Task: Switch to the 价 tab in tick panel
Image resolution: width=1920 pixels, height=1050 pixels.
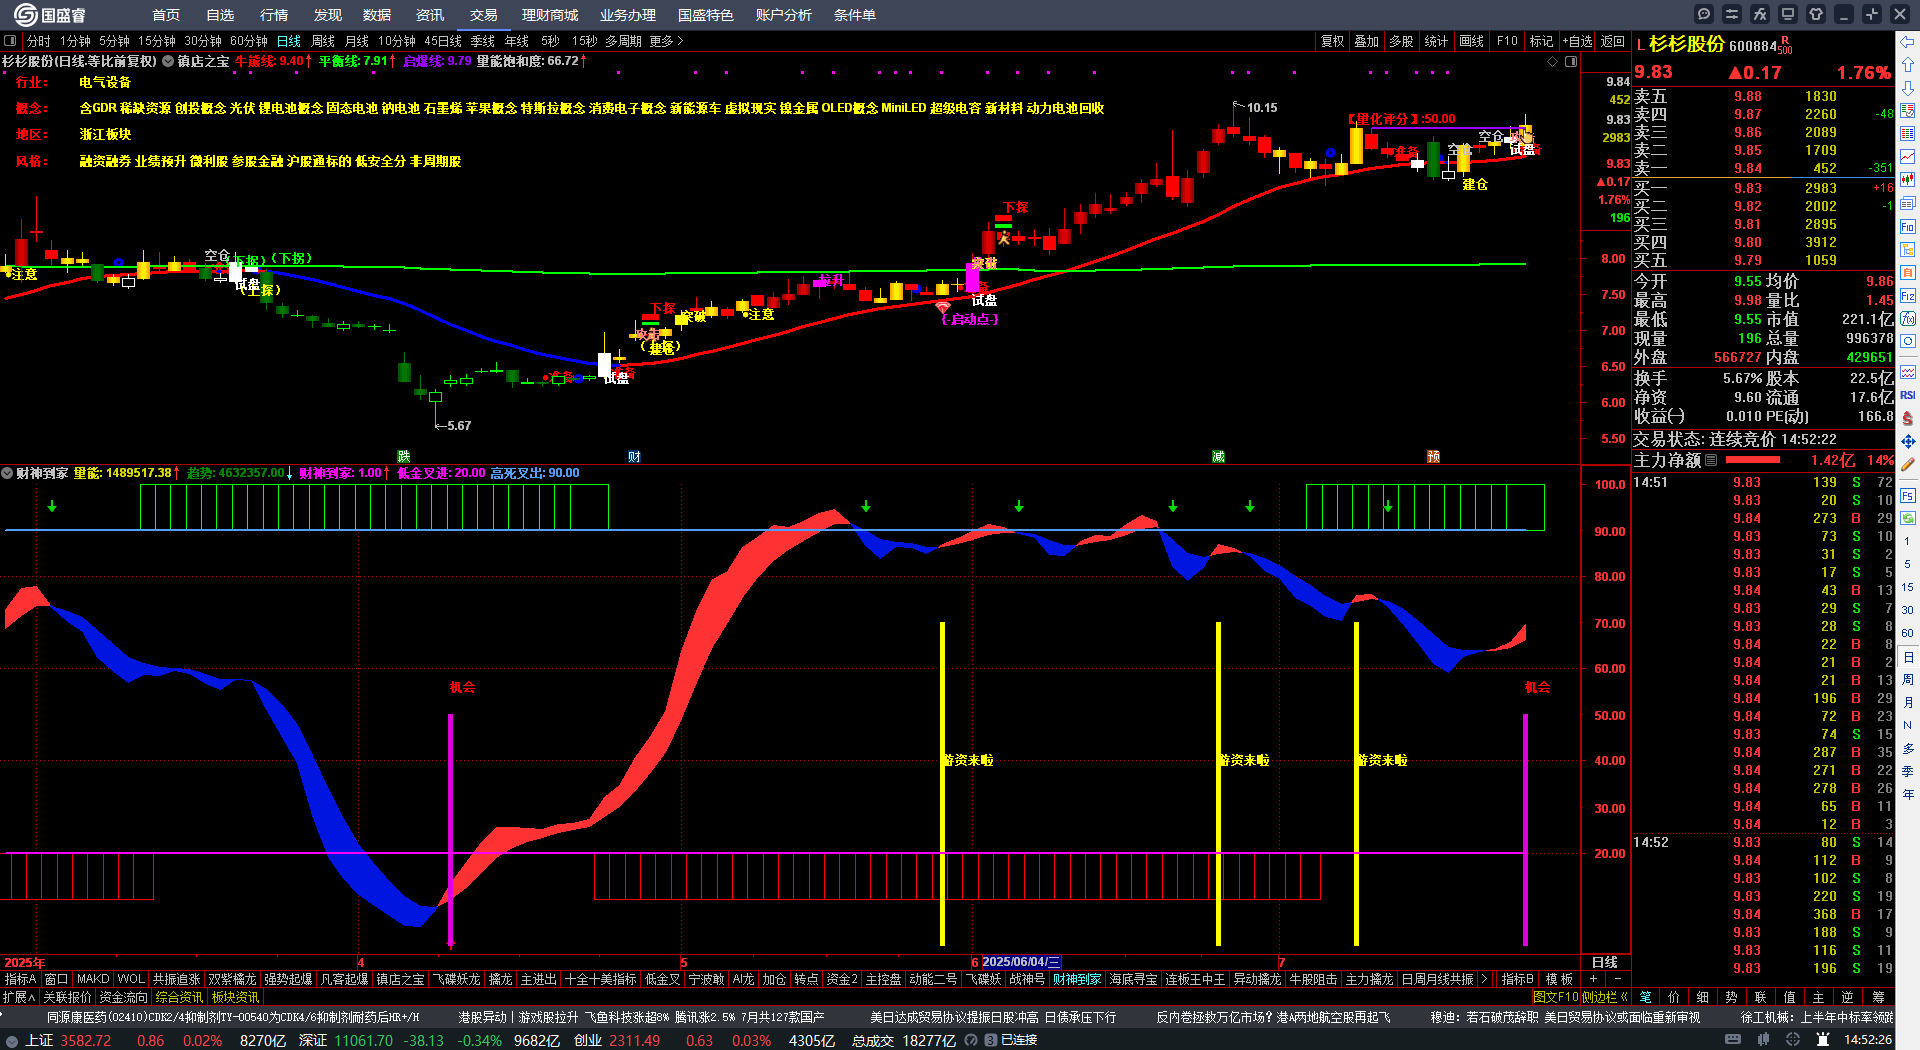Action: (1674, 997)
